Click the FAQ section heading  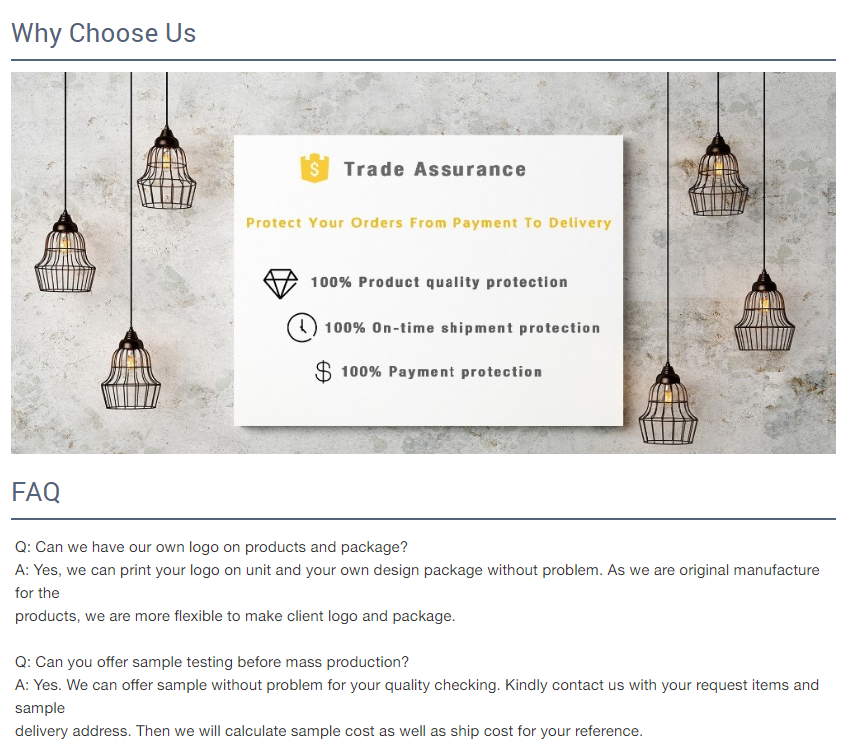(x=36, y=491)
